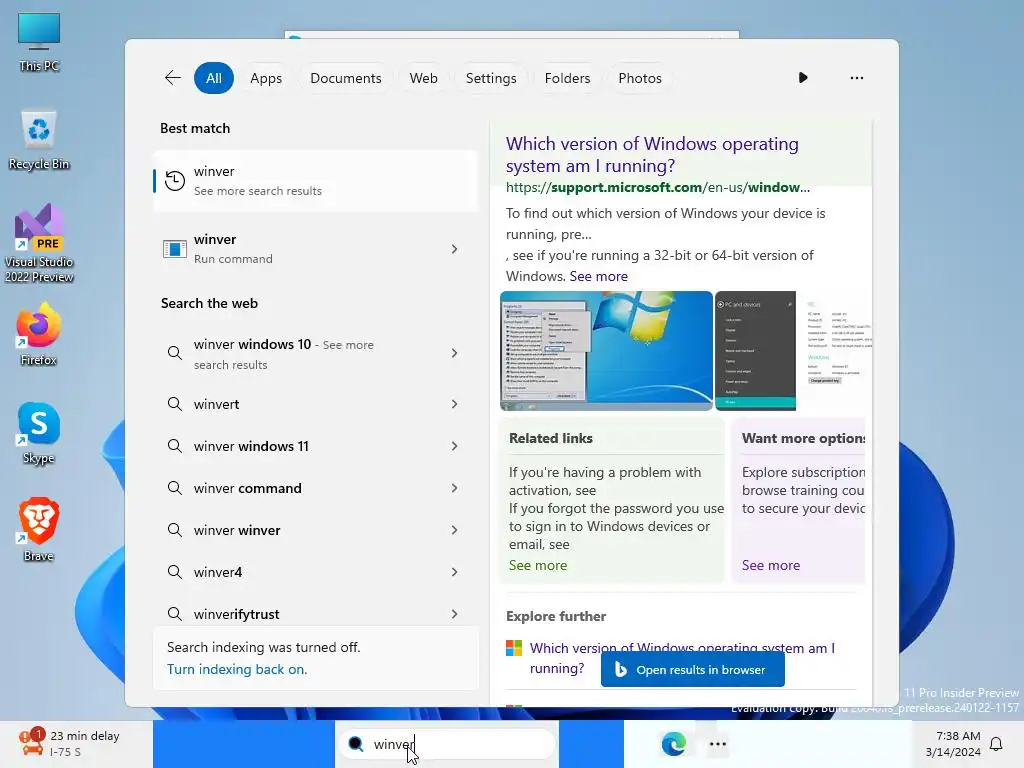1024x768 pixels.
Task: Open the taskbar overflow three-dots icon
Action: [718, 744]
